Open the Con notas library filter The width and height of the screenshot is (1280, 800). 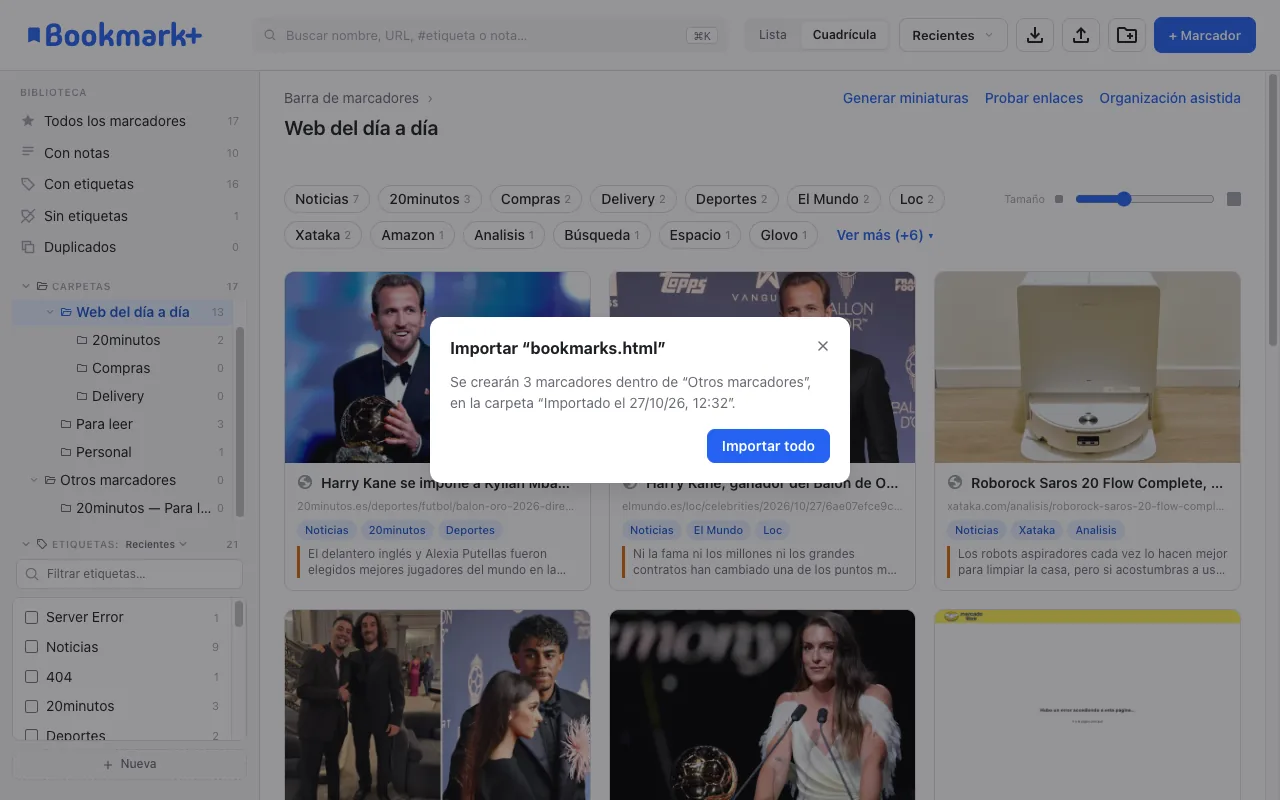130,153
